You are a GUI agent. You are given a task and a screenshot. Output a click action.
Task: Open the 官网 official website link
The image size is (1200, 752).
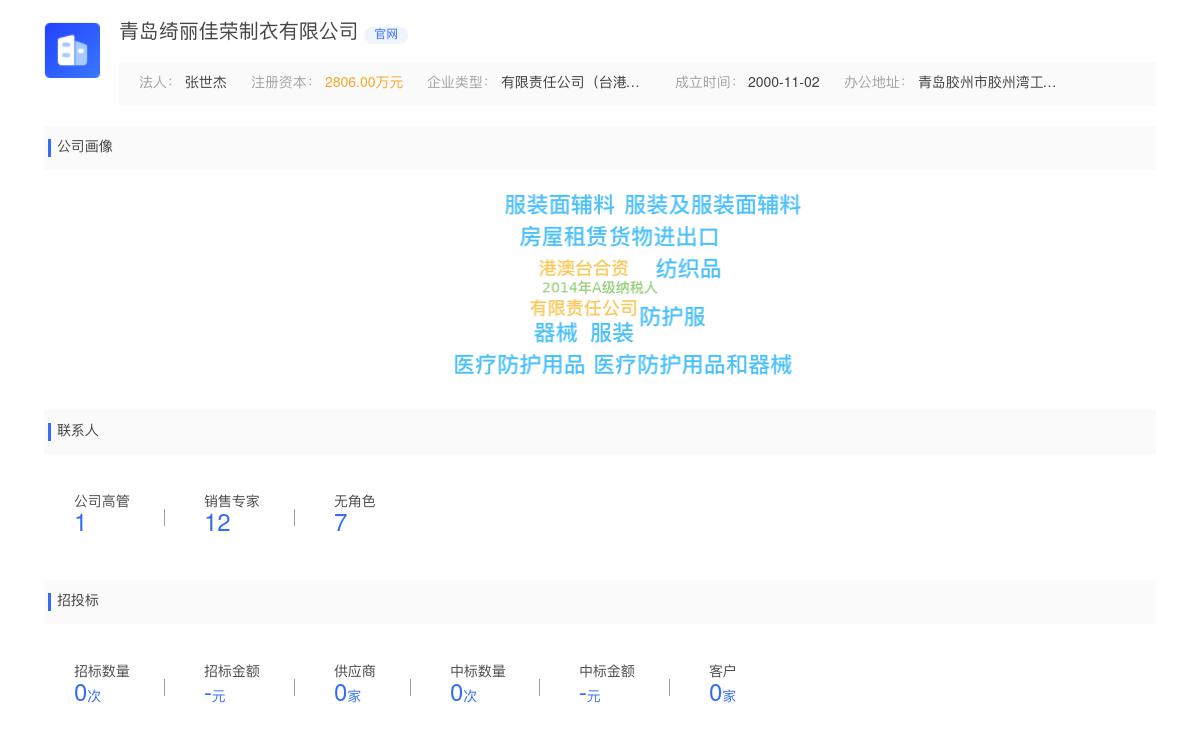pos(386,34)
